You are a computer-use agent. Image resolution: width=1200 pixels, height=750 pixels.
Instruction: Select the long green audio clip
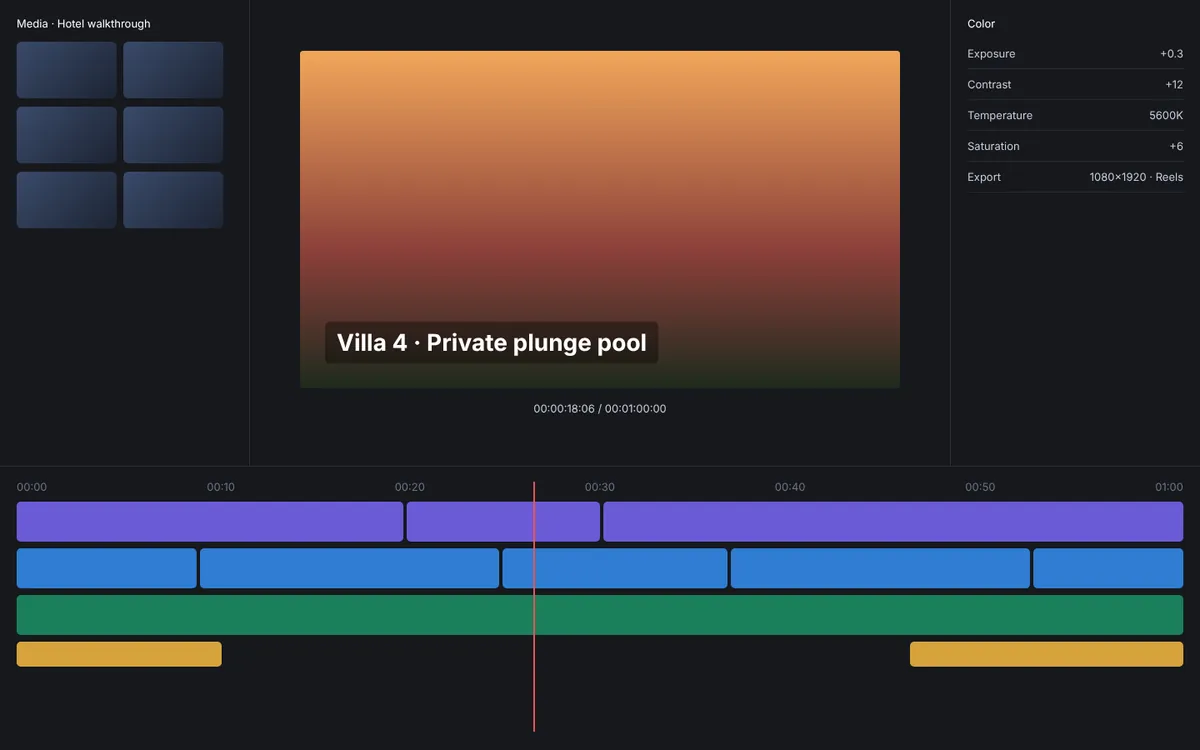(x=600, y=615)
